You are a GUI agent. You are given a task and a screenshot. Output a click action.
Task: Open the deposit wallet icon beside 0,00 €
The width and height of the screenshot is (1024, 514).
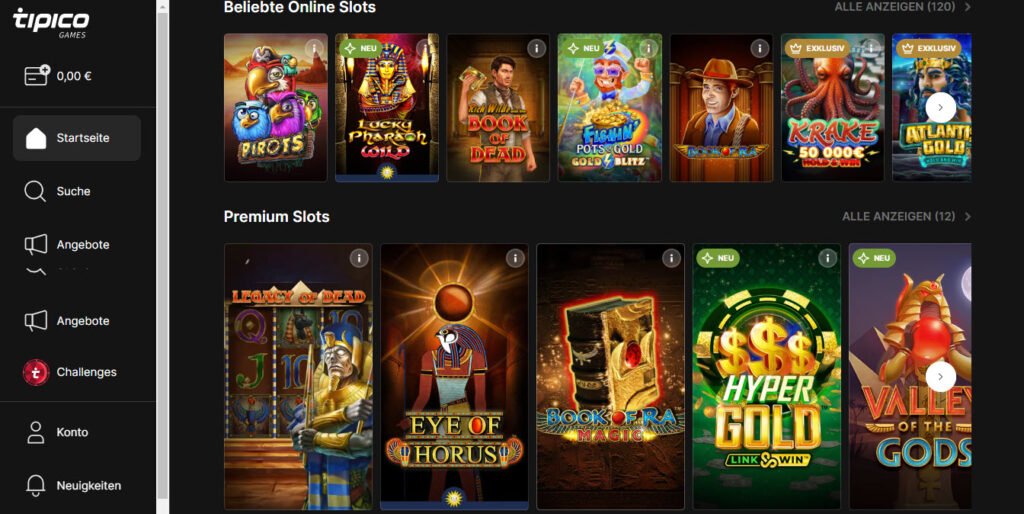point(37,75)
